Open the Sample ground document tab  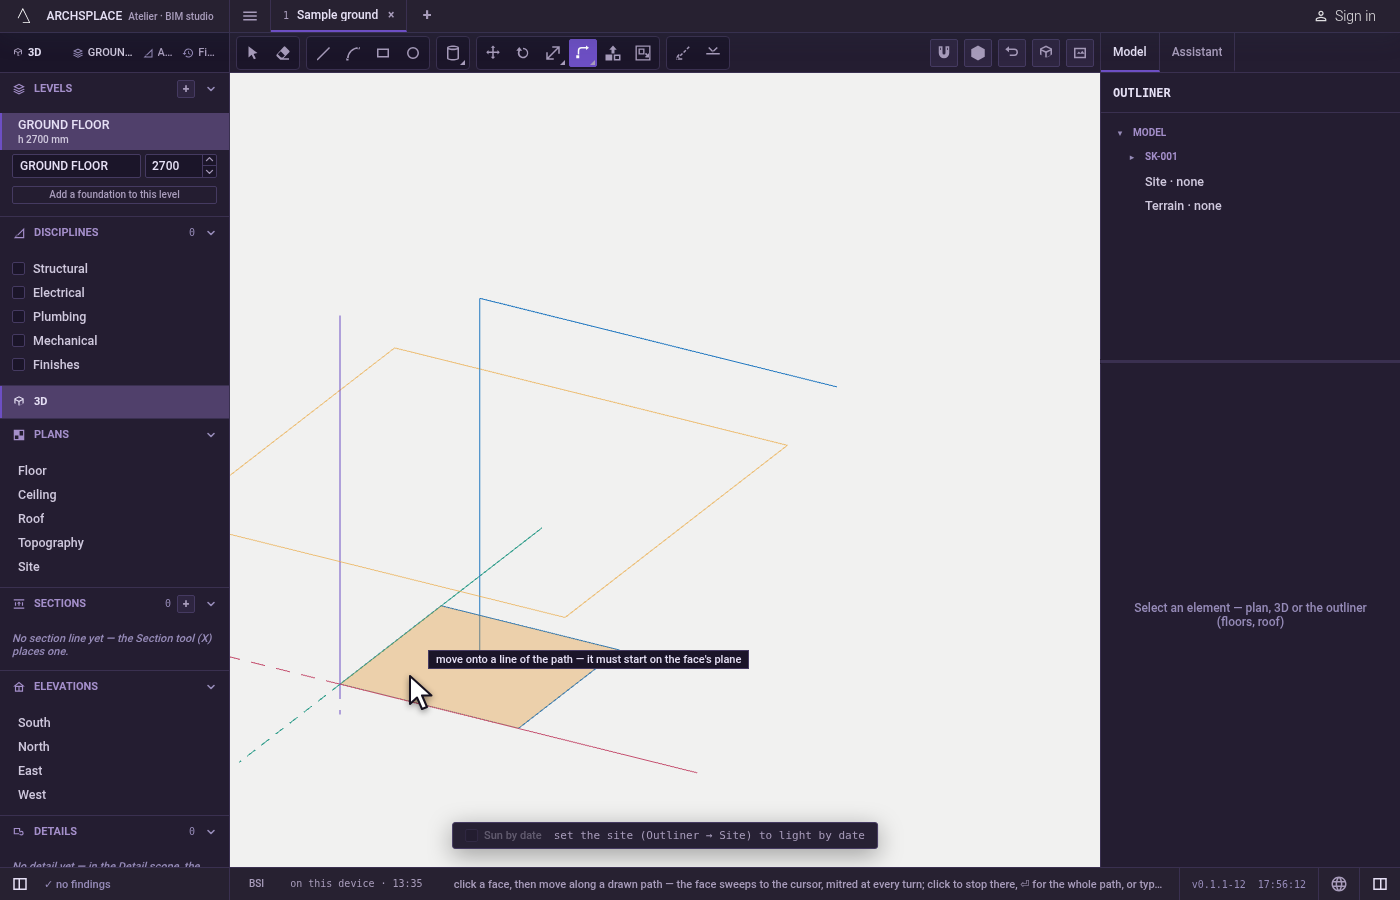click(x=337, y=15)
